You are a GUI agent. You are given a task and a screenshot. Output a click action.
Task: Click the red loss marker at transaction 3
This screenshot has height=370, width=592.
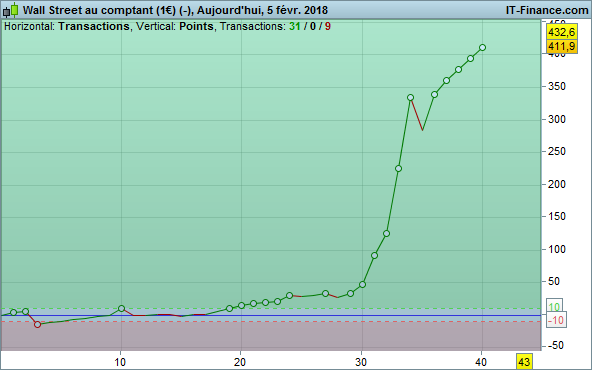(37, 324)
